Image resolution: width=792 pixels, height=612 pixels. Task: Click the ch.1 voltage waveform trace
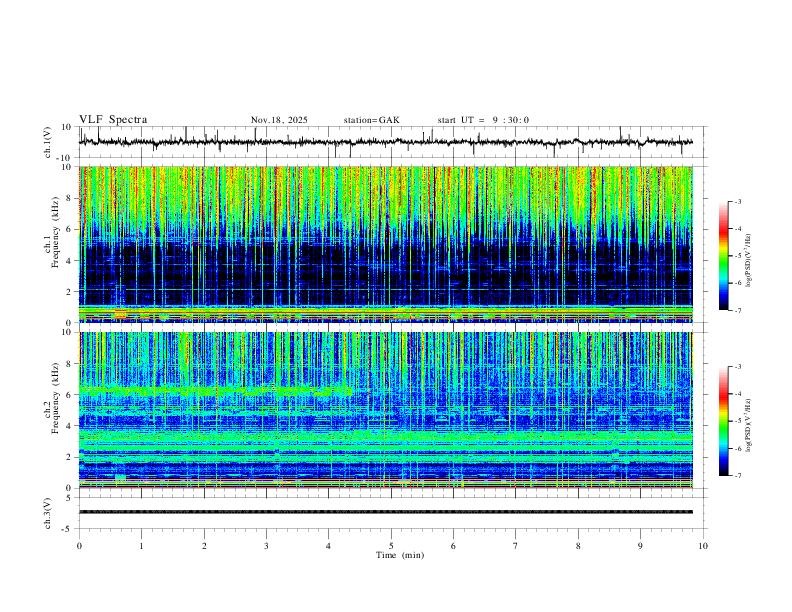386,142
